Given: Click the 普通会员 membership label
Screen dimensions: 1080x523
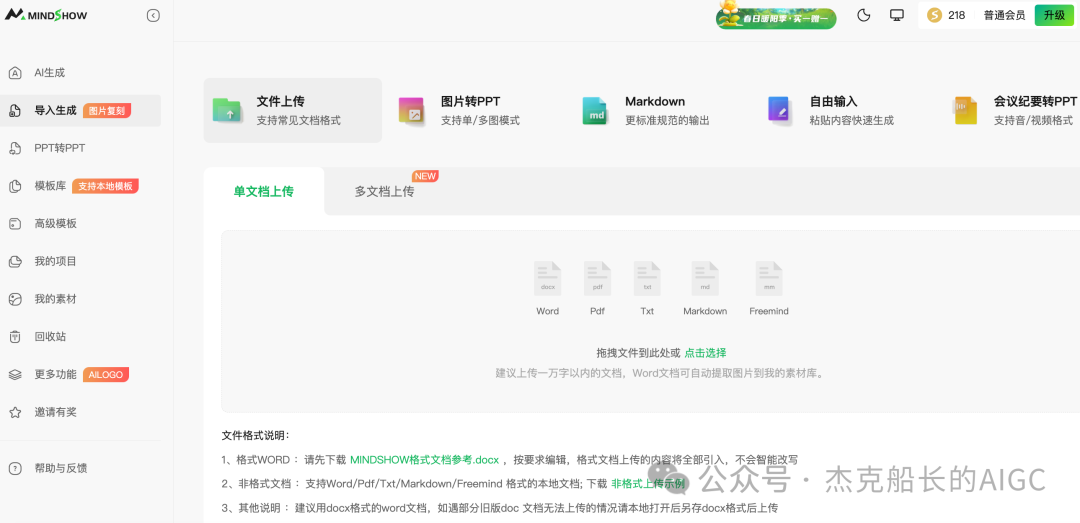Looking at the screenshot, I should click(x=1004, y=15).
